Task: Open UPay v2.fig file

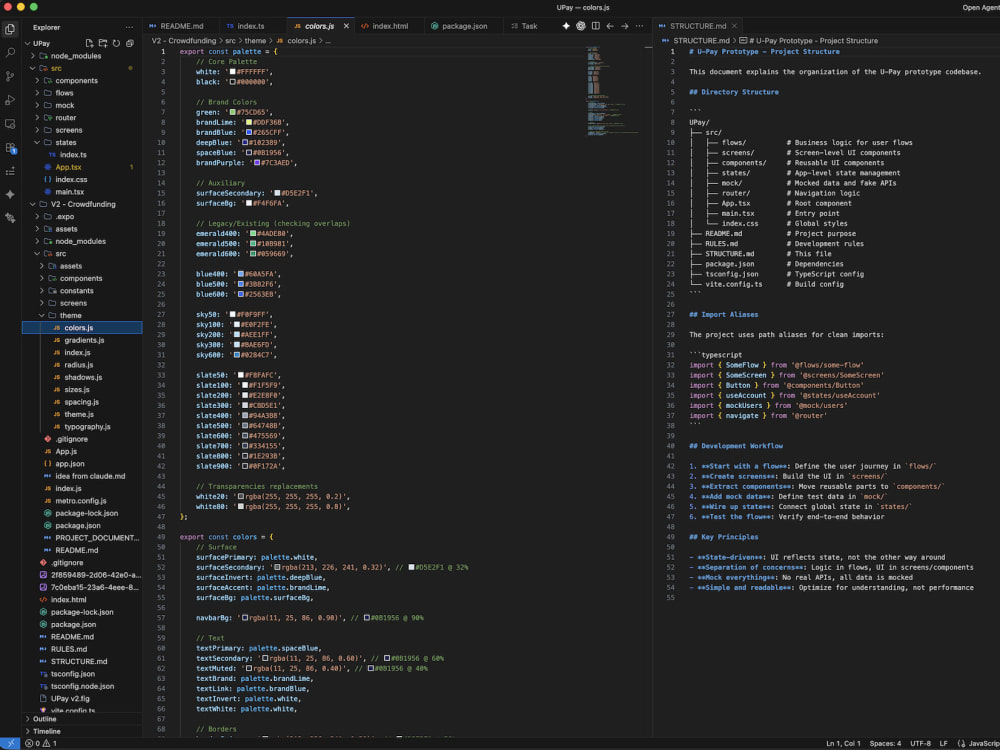Action: tap(70, 699)
